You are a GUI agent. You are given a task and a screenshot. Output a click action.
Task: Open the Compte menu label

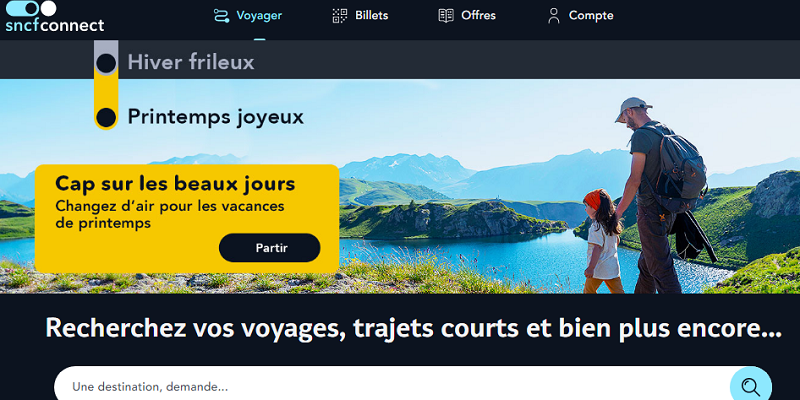pyautogui.click(x=591, y=16)
